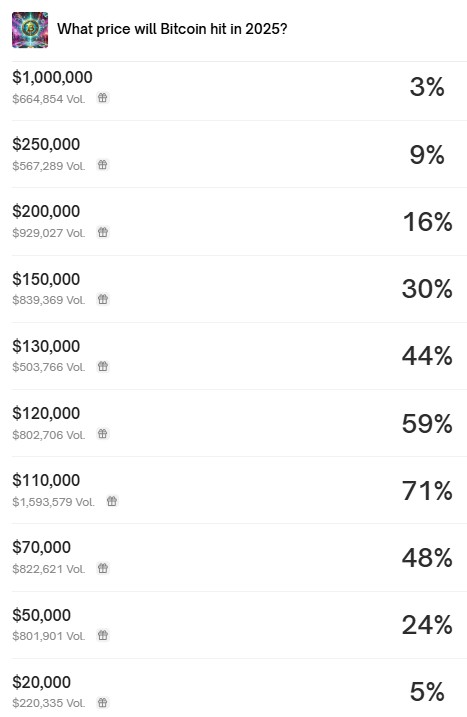Click the 16% chance for $200,000
Image resolution: width=467 pixels, height=717 pixels.
(x=427, y=222)
